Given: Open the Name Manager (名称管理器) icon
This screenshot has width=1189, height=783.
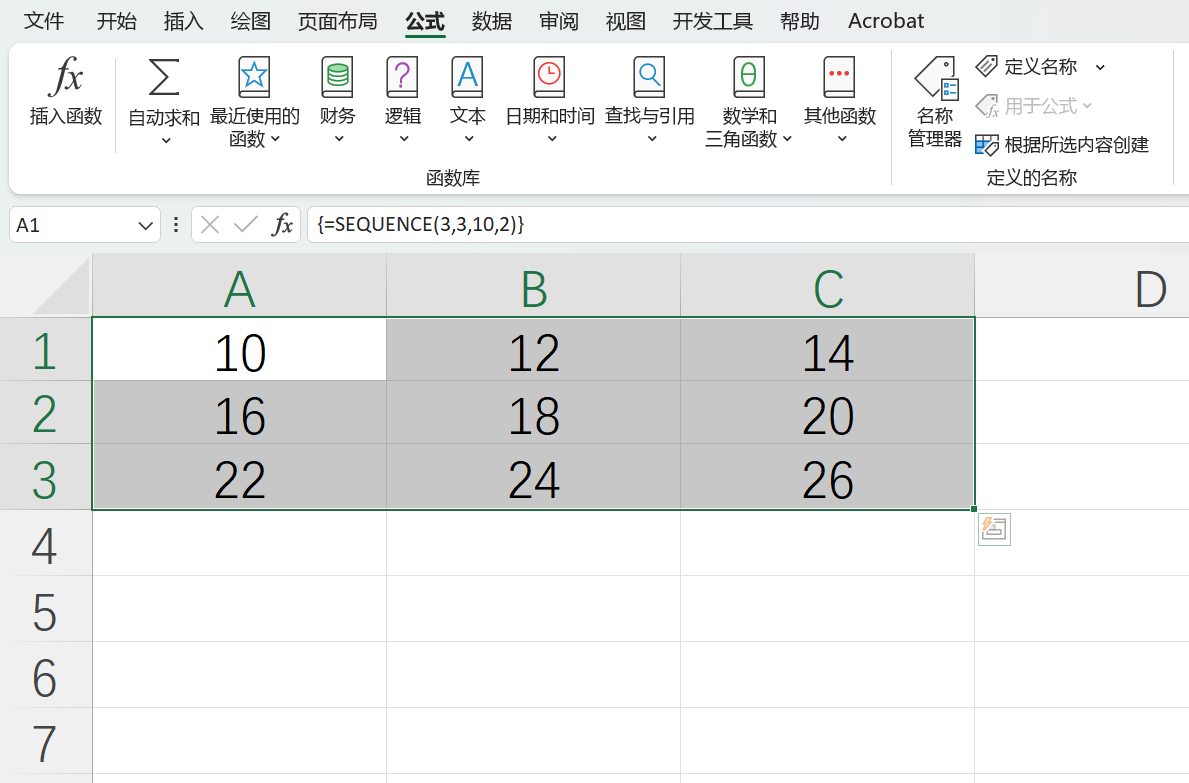Looking at the screenshot, I should tap(936, 78).
